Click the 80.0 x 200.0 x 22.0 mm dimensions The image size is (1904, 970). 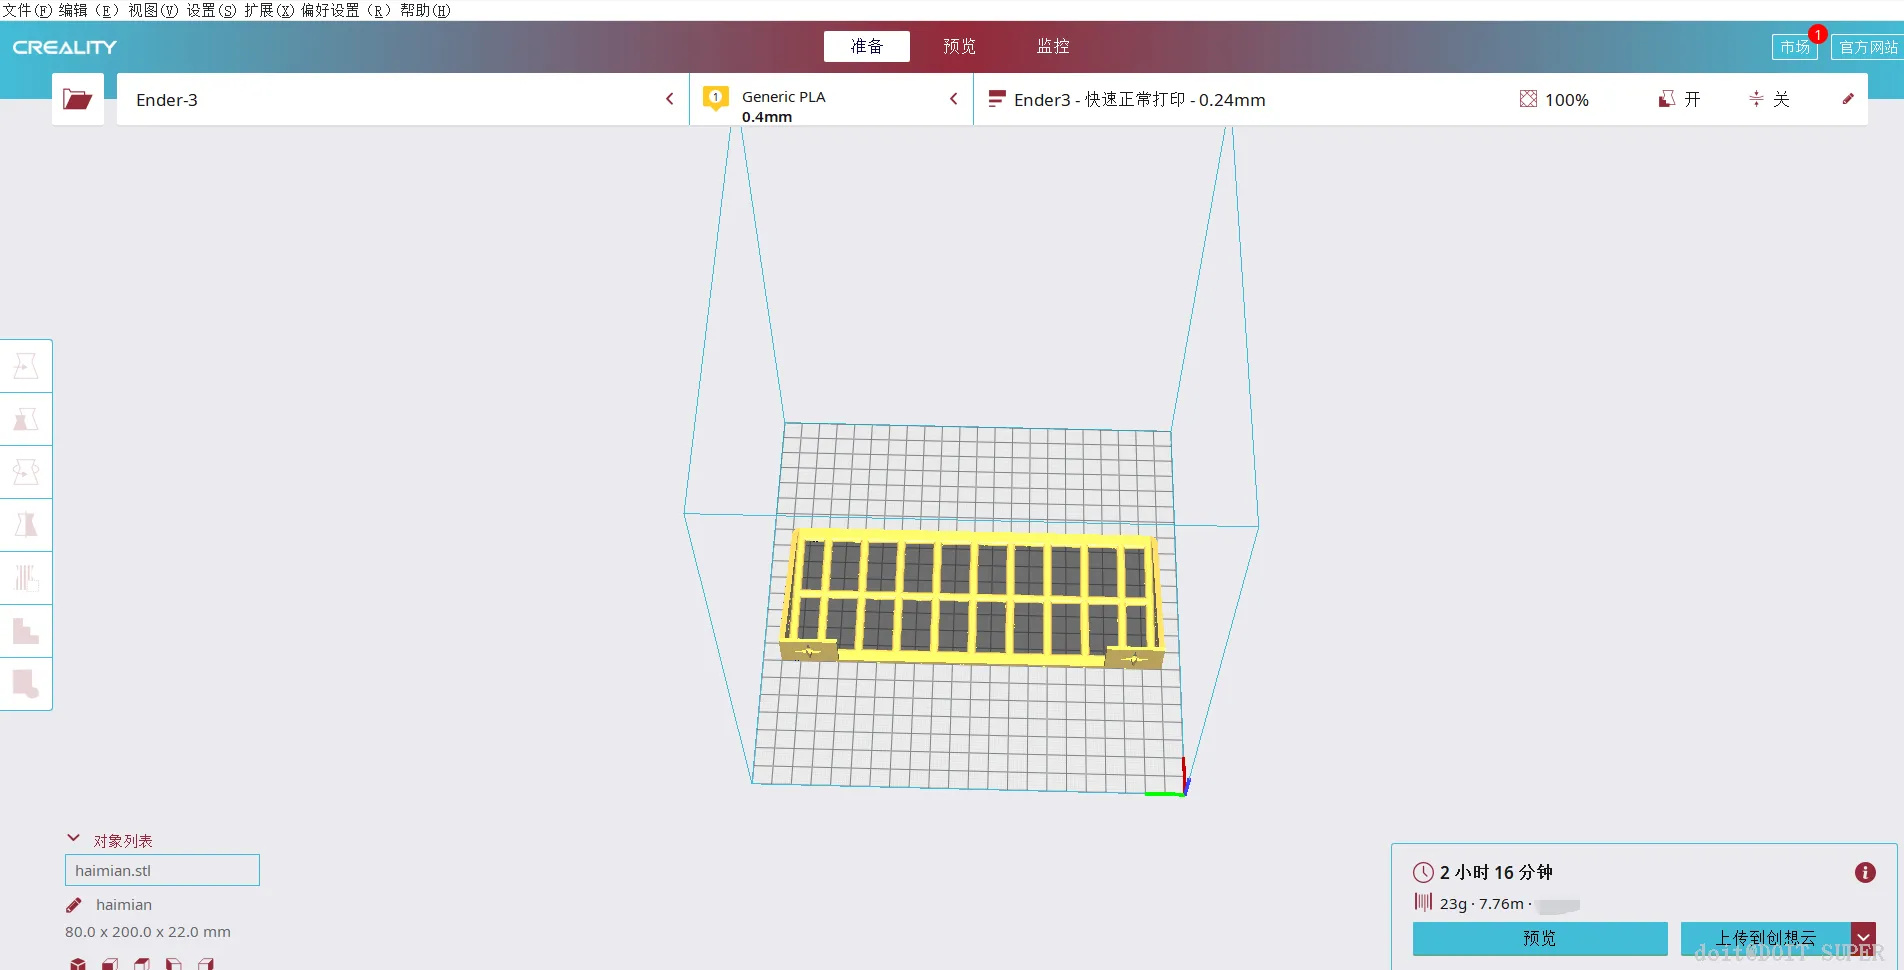click(148, 932)
